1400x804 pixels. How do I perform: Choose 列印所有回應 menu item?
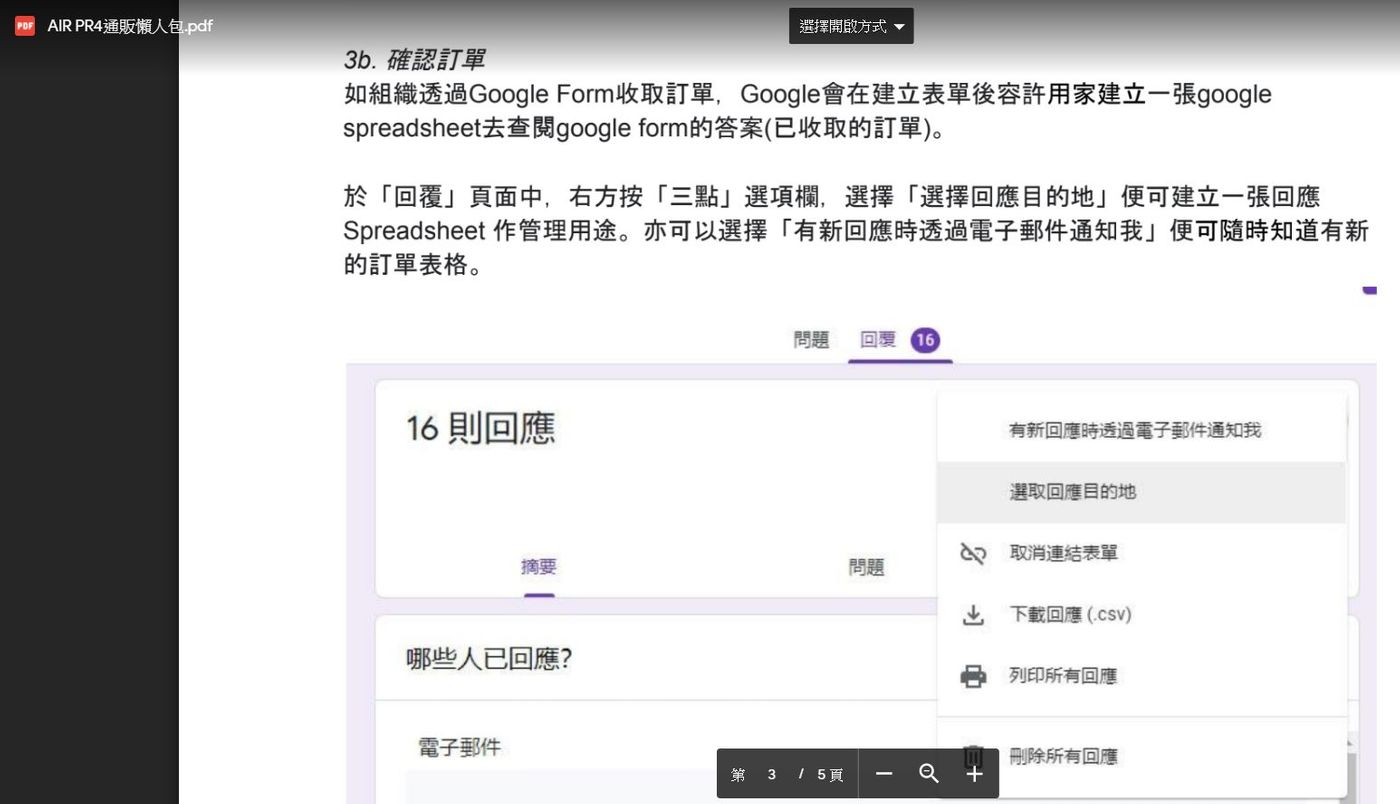point(1141,676)
